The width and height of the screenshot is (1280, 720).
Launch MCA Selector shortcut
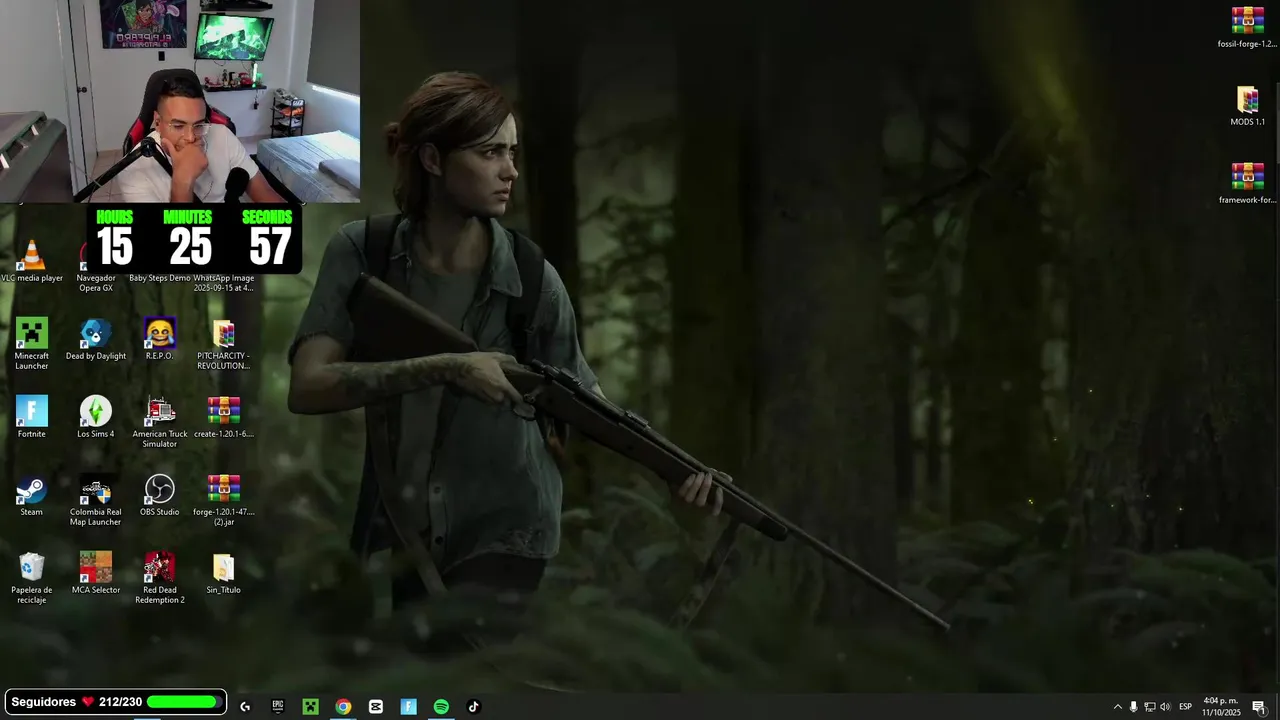(96, 574)
